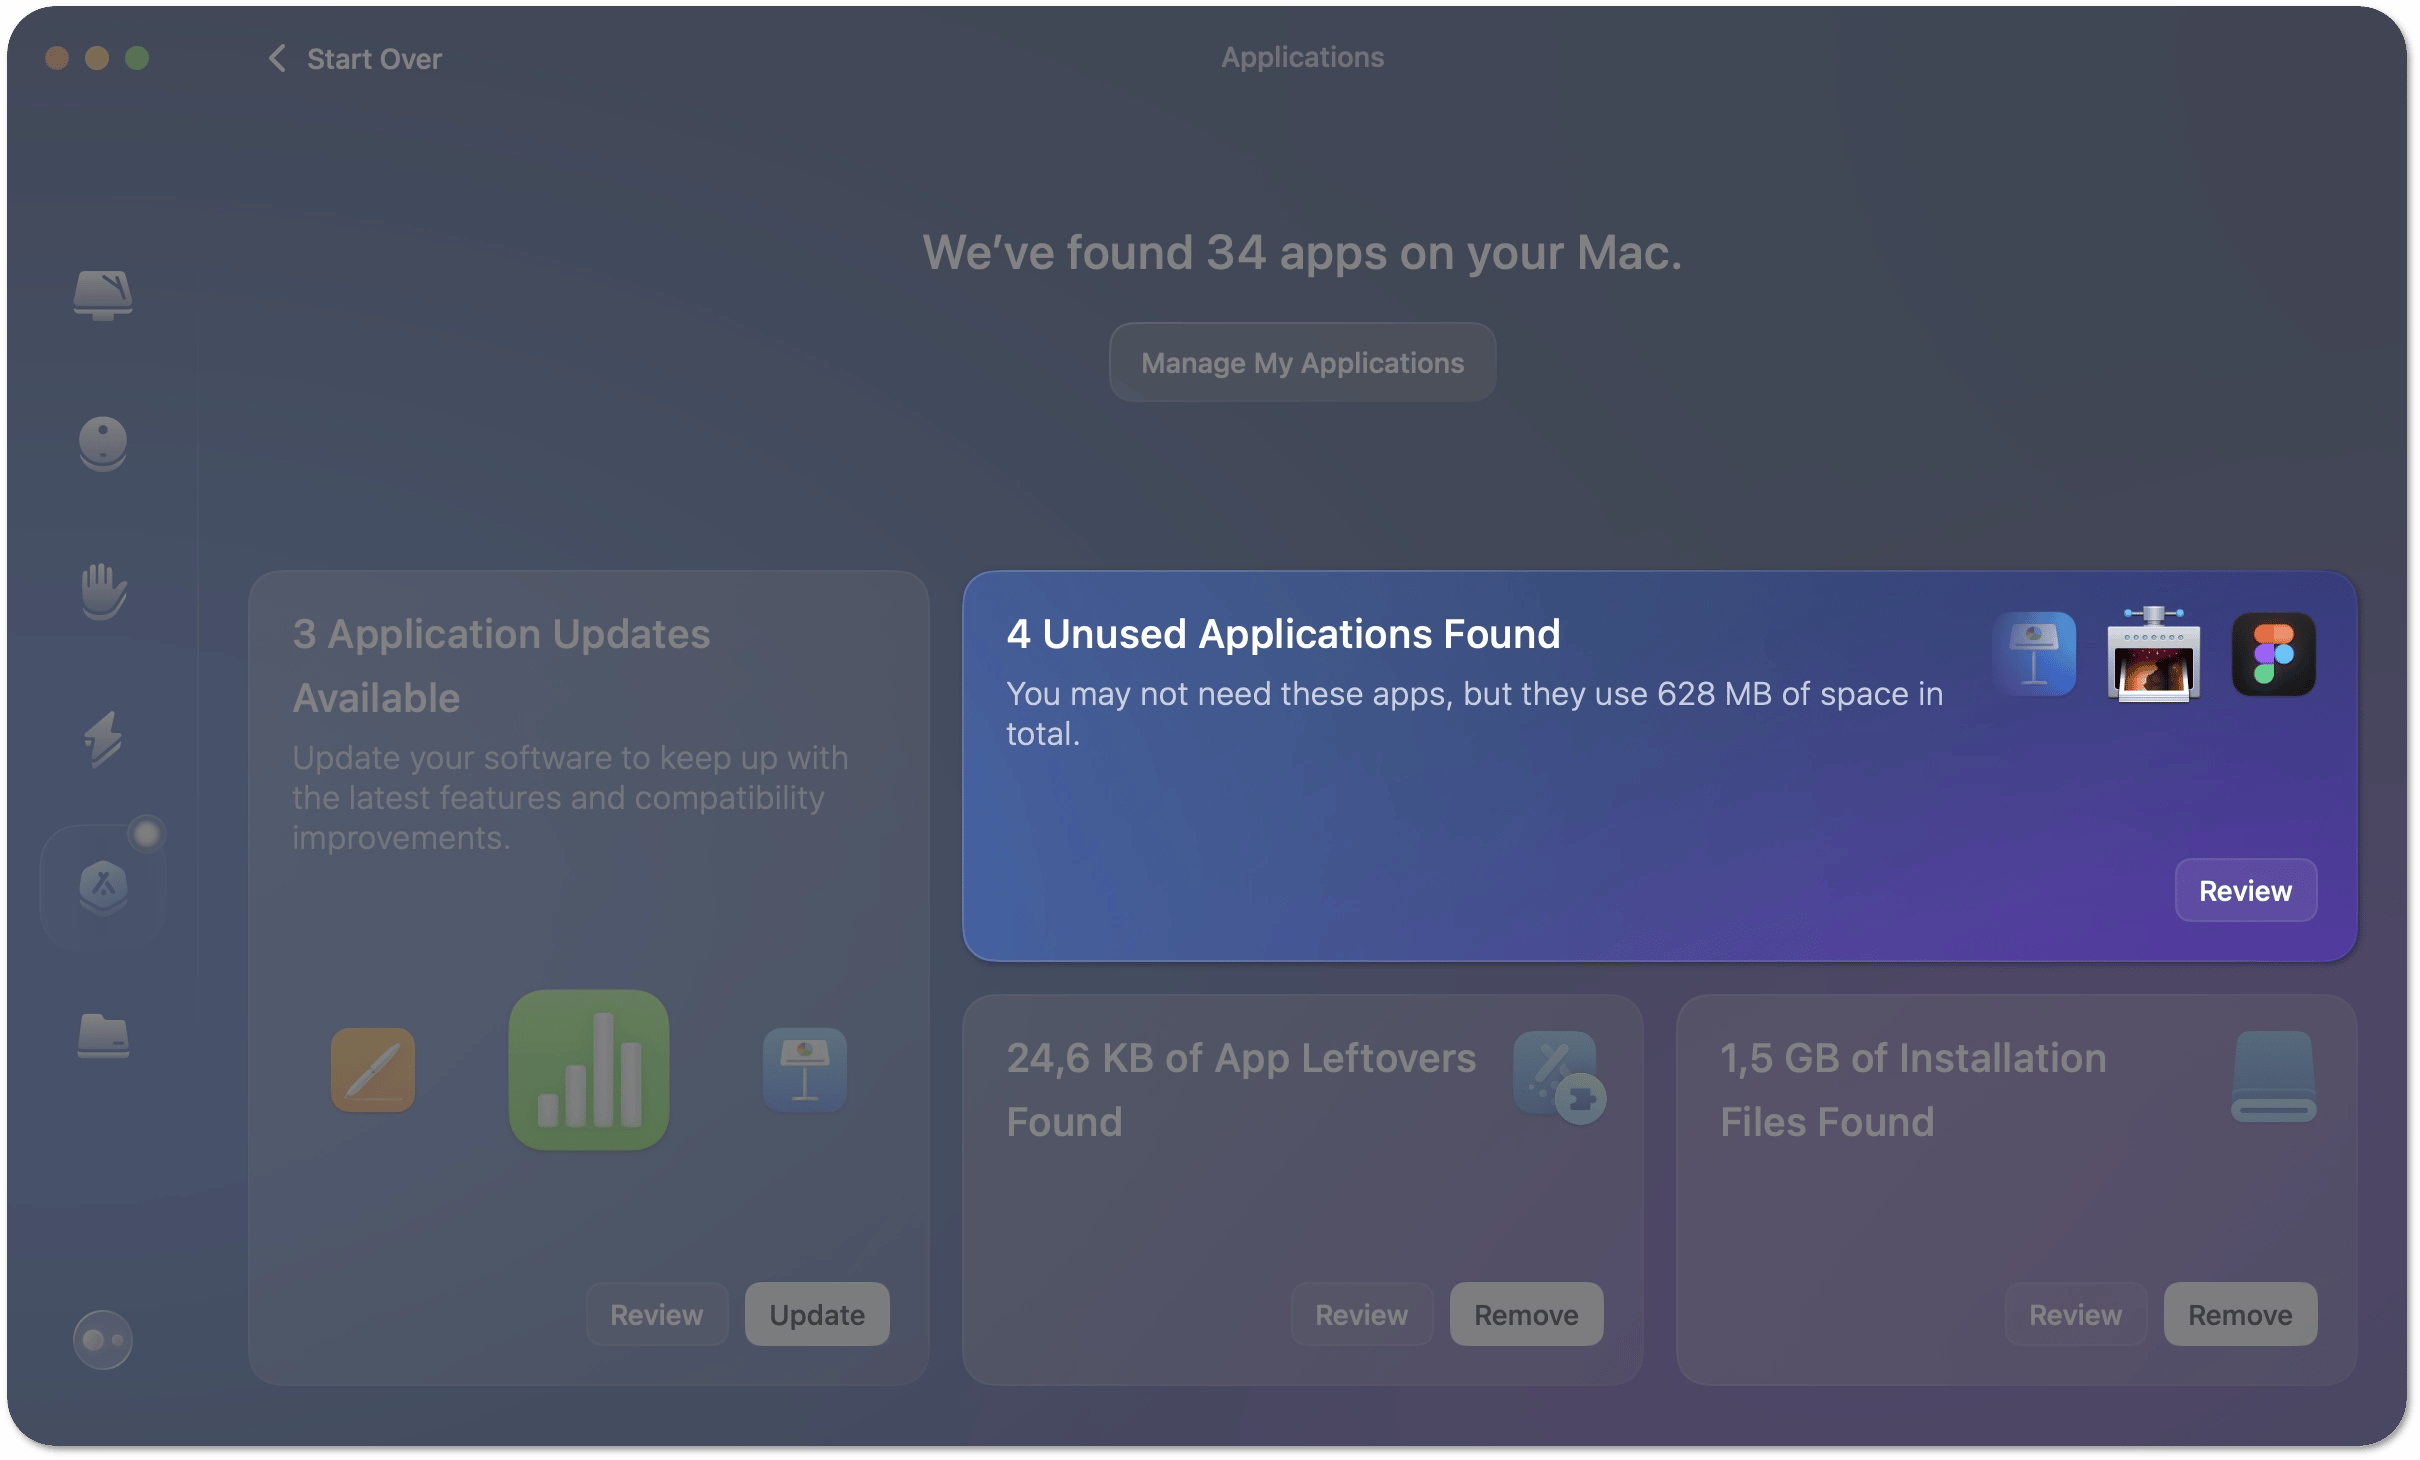2420x1460 pixels.
Task: Remove the installation files
Action: (x=2241, y=1314)
